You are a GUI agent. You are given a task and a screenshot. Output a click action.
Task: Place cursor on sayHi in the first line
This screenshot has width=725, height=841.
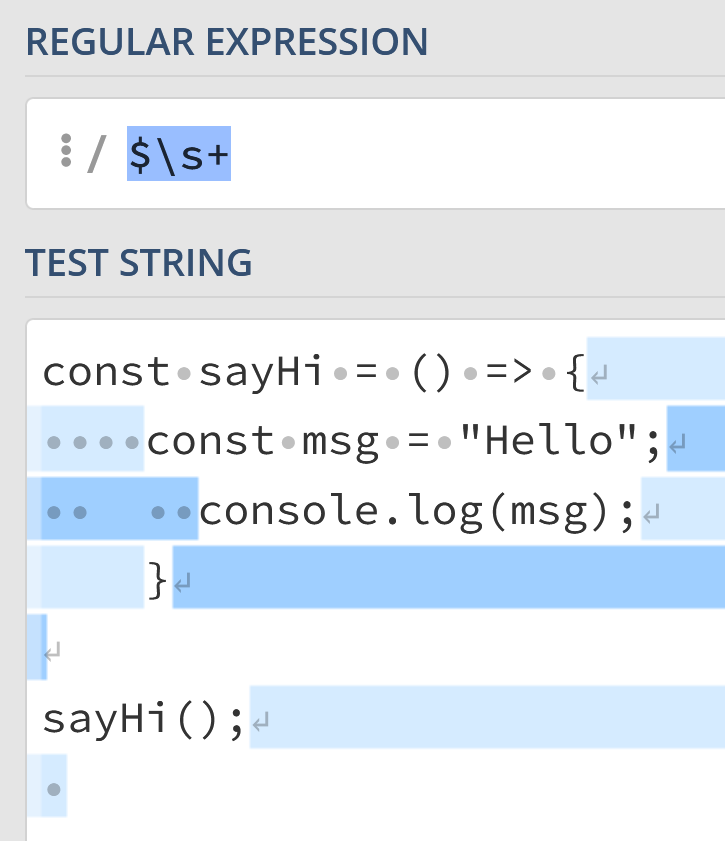[260, 372]
